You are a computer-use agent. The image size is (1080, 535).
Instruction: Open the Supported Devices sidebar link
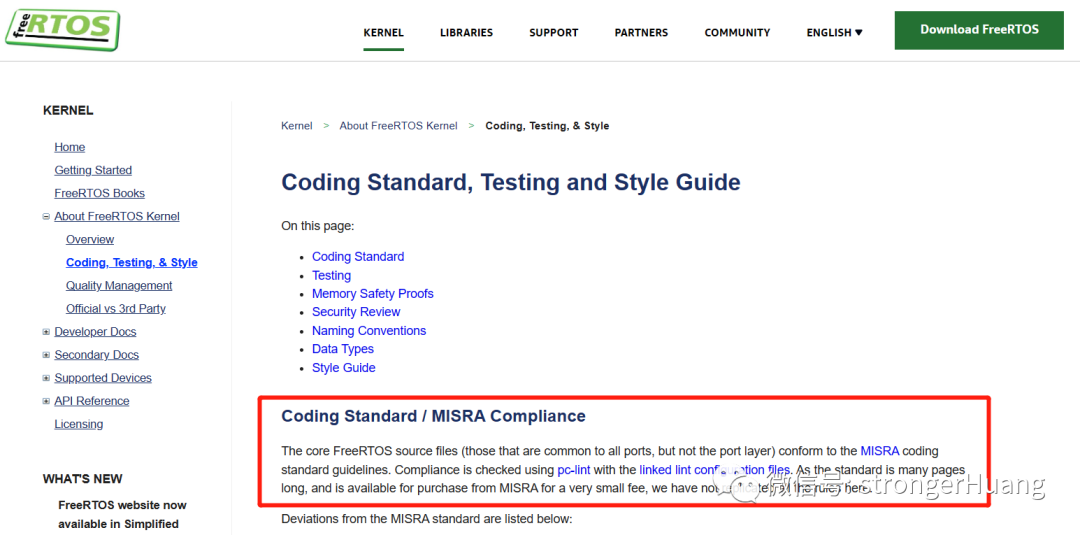pyautogui.click(x=103, y=378)
